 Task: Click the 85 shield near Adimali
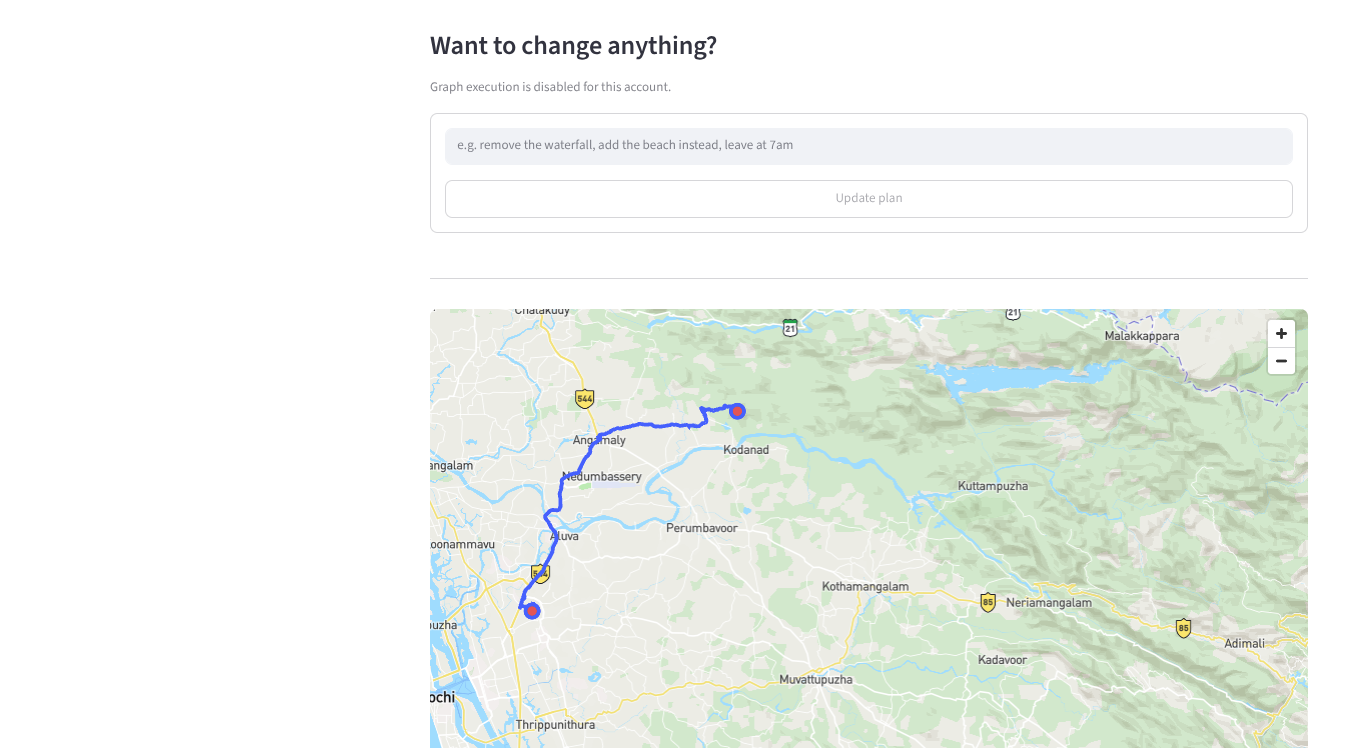coord(1183,628)
